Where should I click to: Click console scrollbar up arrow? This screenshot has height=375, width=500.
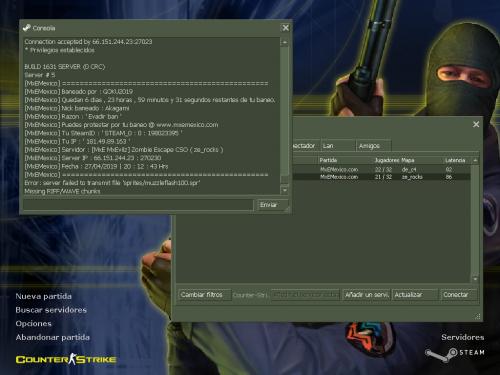[285, 43]
